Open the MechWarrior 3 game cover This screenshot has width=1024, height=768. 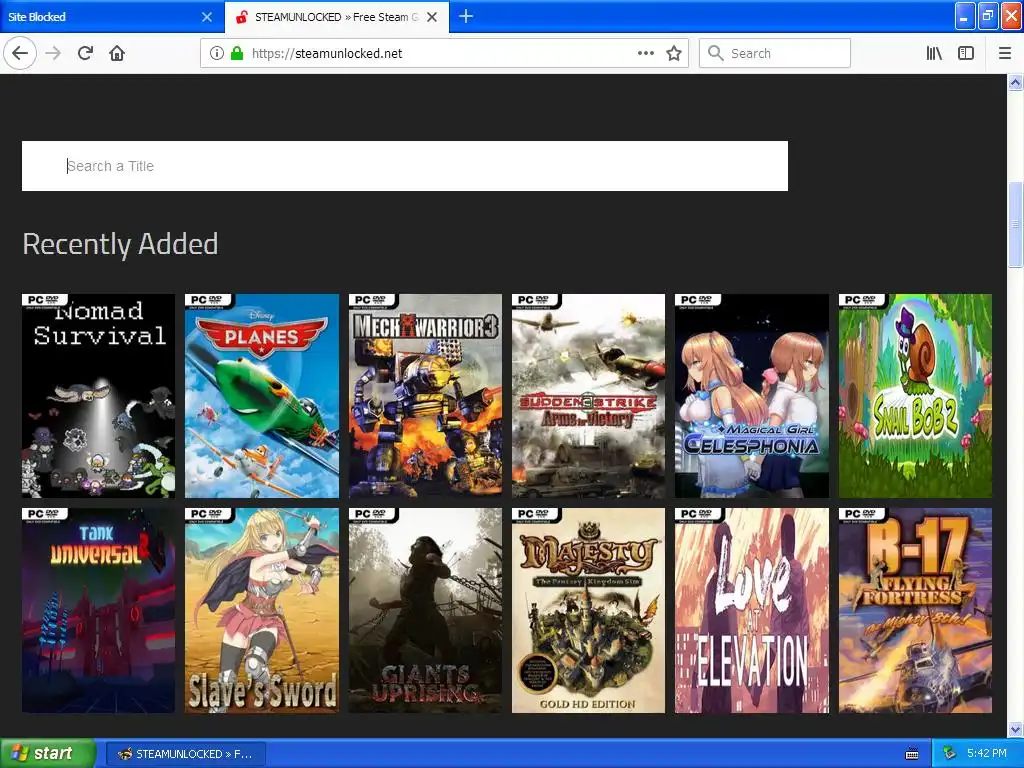tap(425, 396)
